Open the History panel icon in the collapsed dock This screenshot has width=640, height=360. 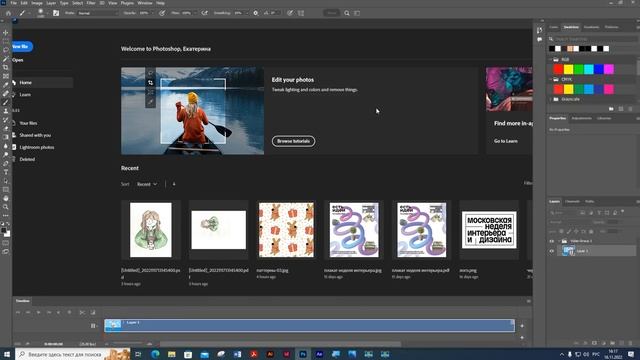540,30
